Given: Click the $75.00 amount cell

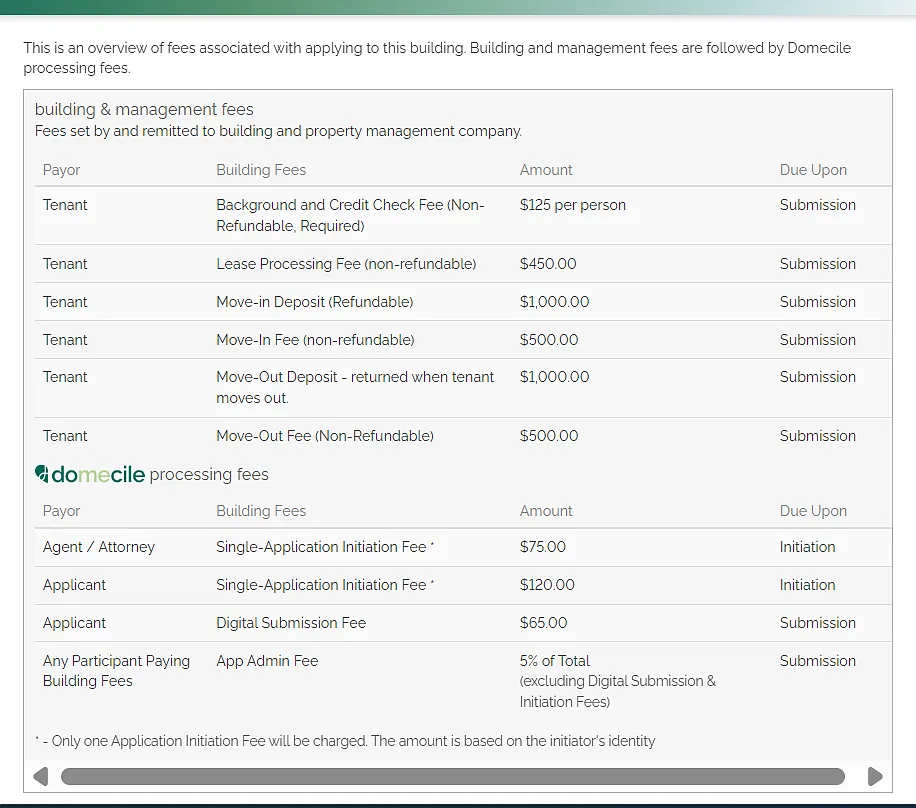Looking at the screenshot, I should [543, 547].
